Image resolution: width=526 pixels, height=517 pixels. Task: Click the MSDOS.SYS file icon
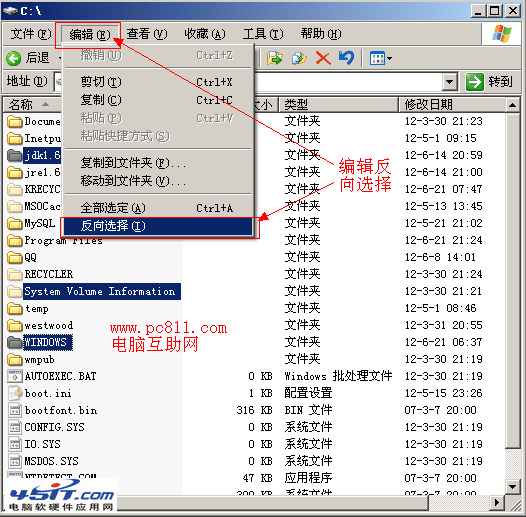coord(14,462)
